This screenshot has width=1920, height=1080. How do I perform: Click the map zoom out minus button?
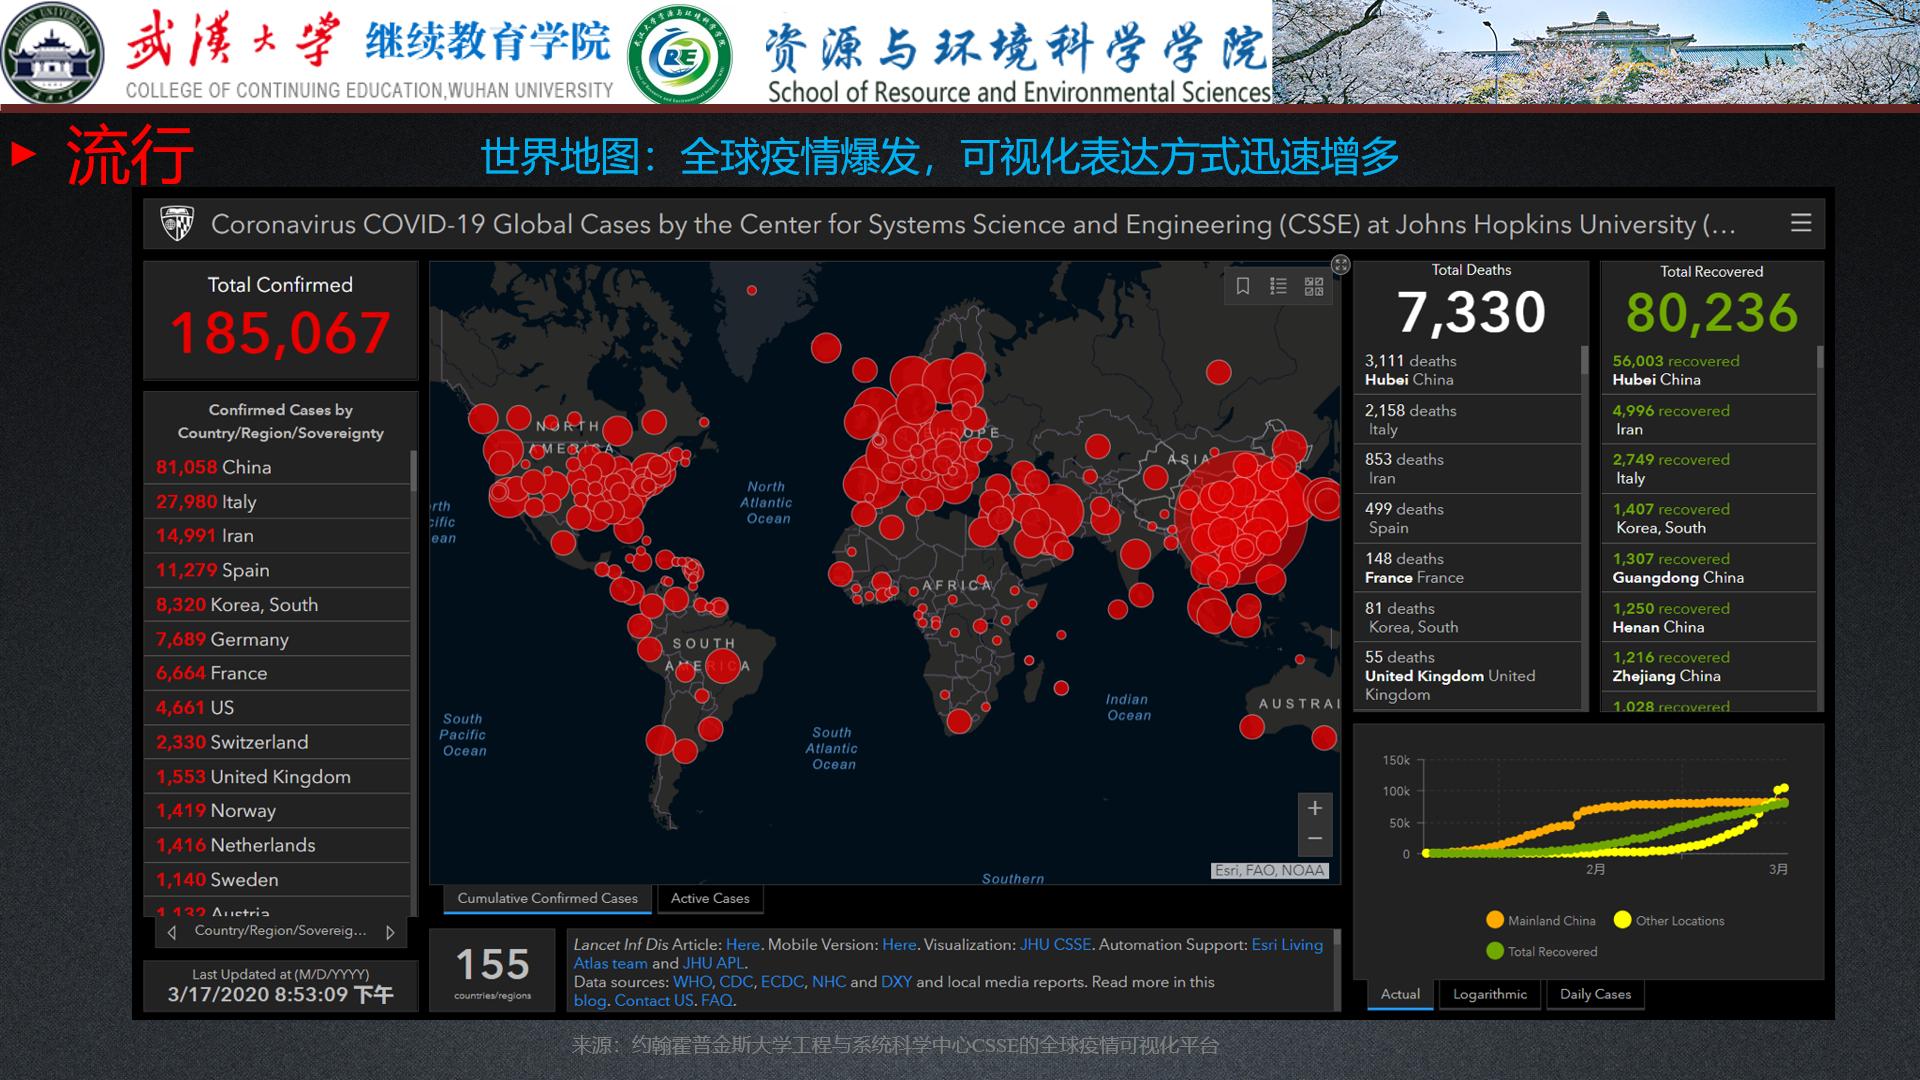click(1315, 839)
